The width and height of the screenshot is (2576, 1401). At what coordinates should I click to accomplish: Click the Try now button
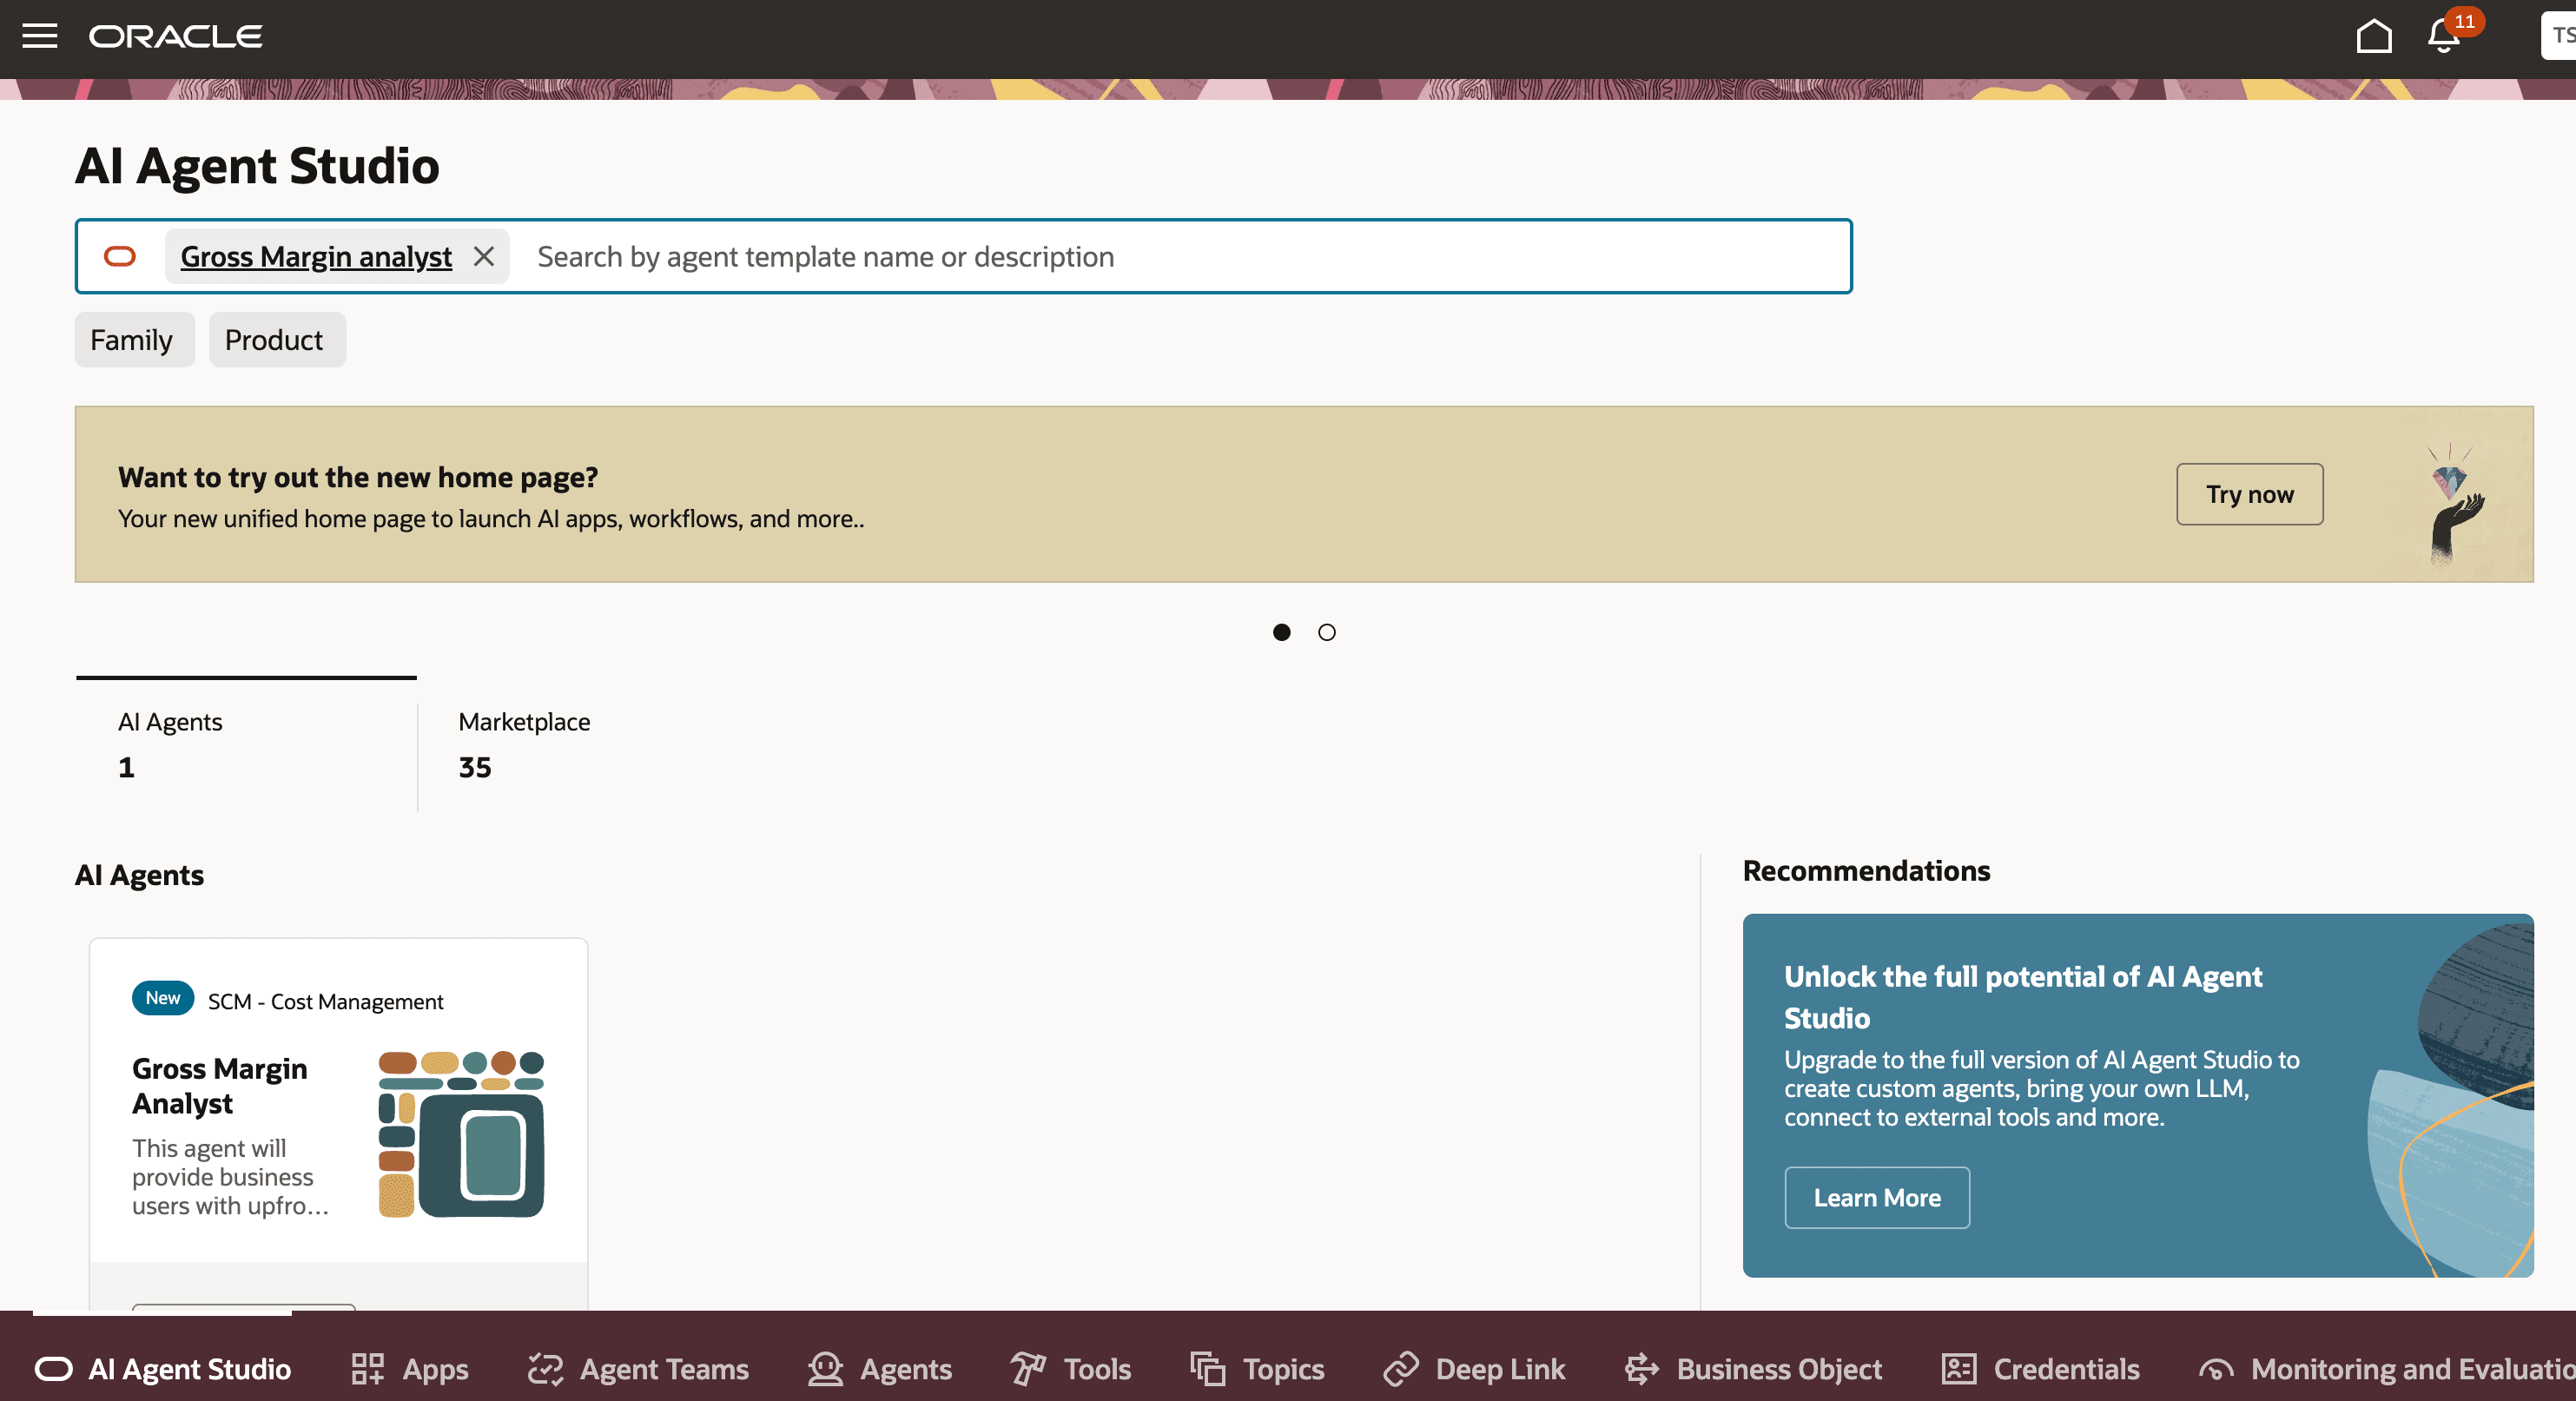pos(2249,494)
